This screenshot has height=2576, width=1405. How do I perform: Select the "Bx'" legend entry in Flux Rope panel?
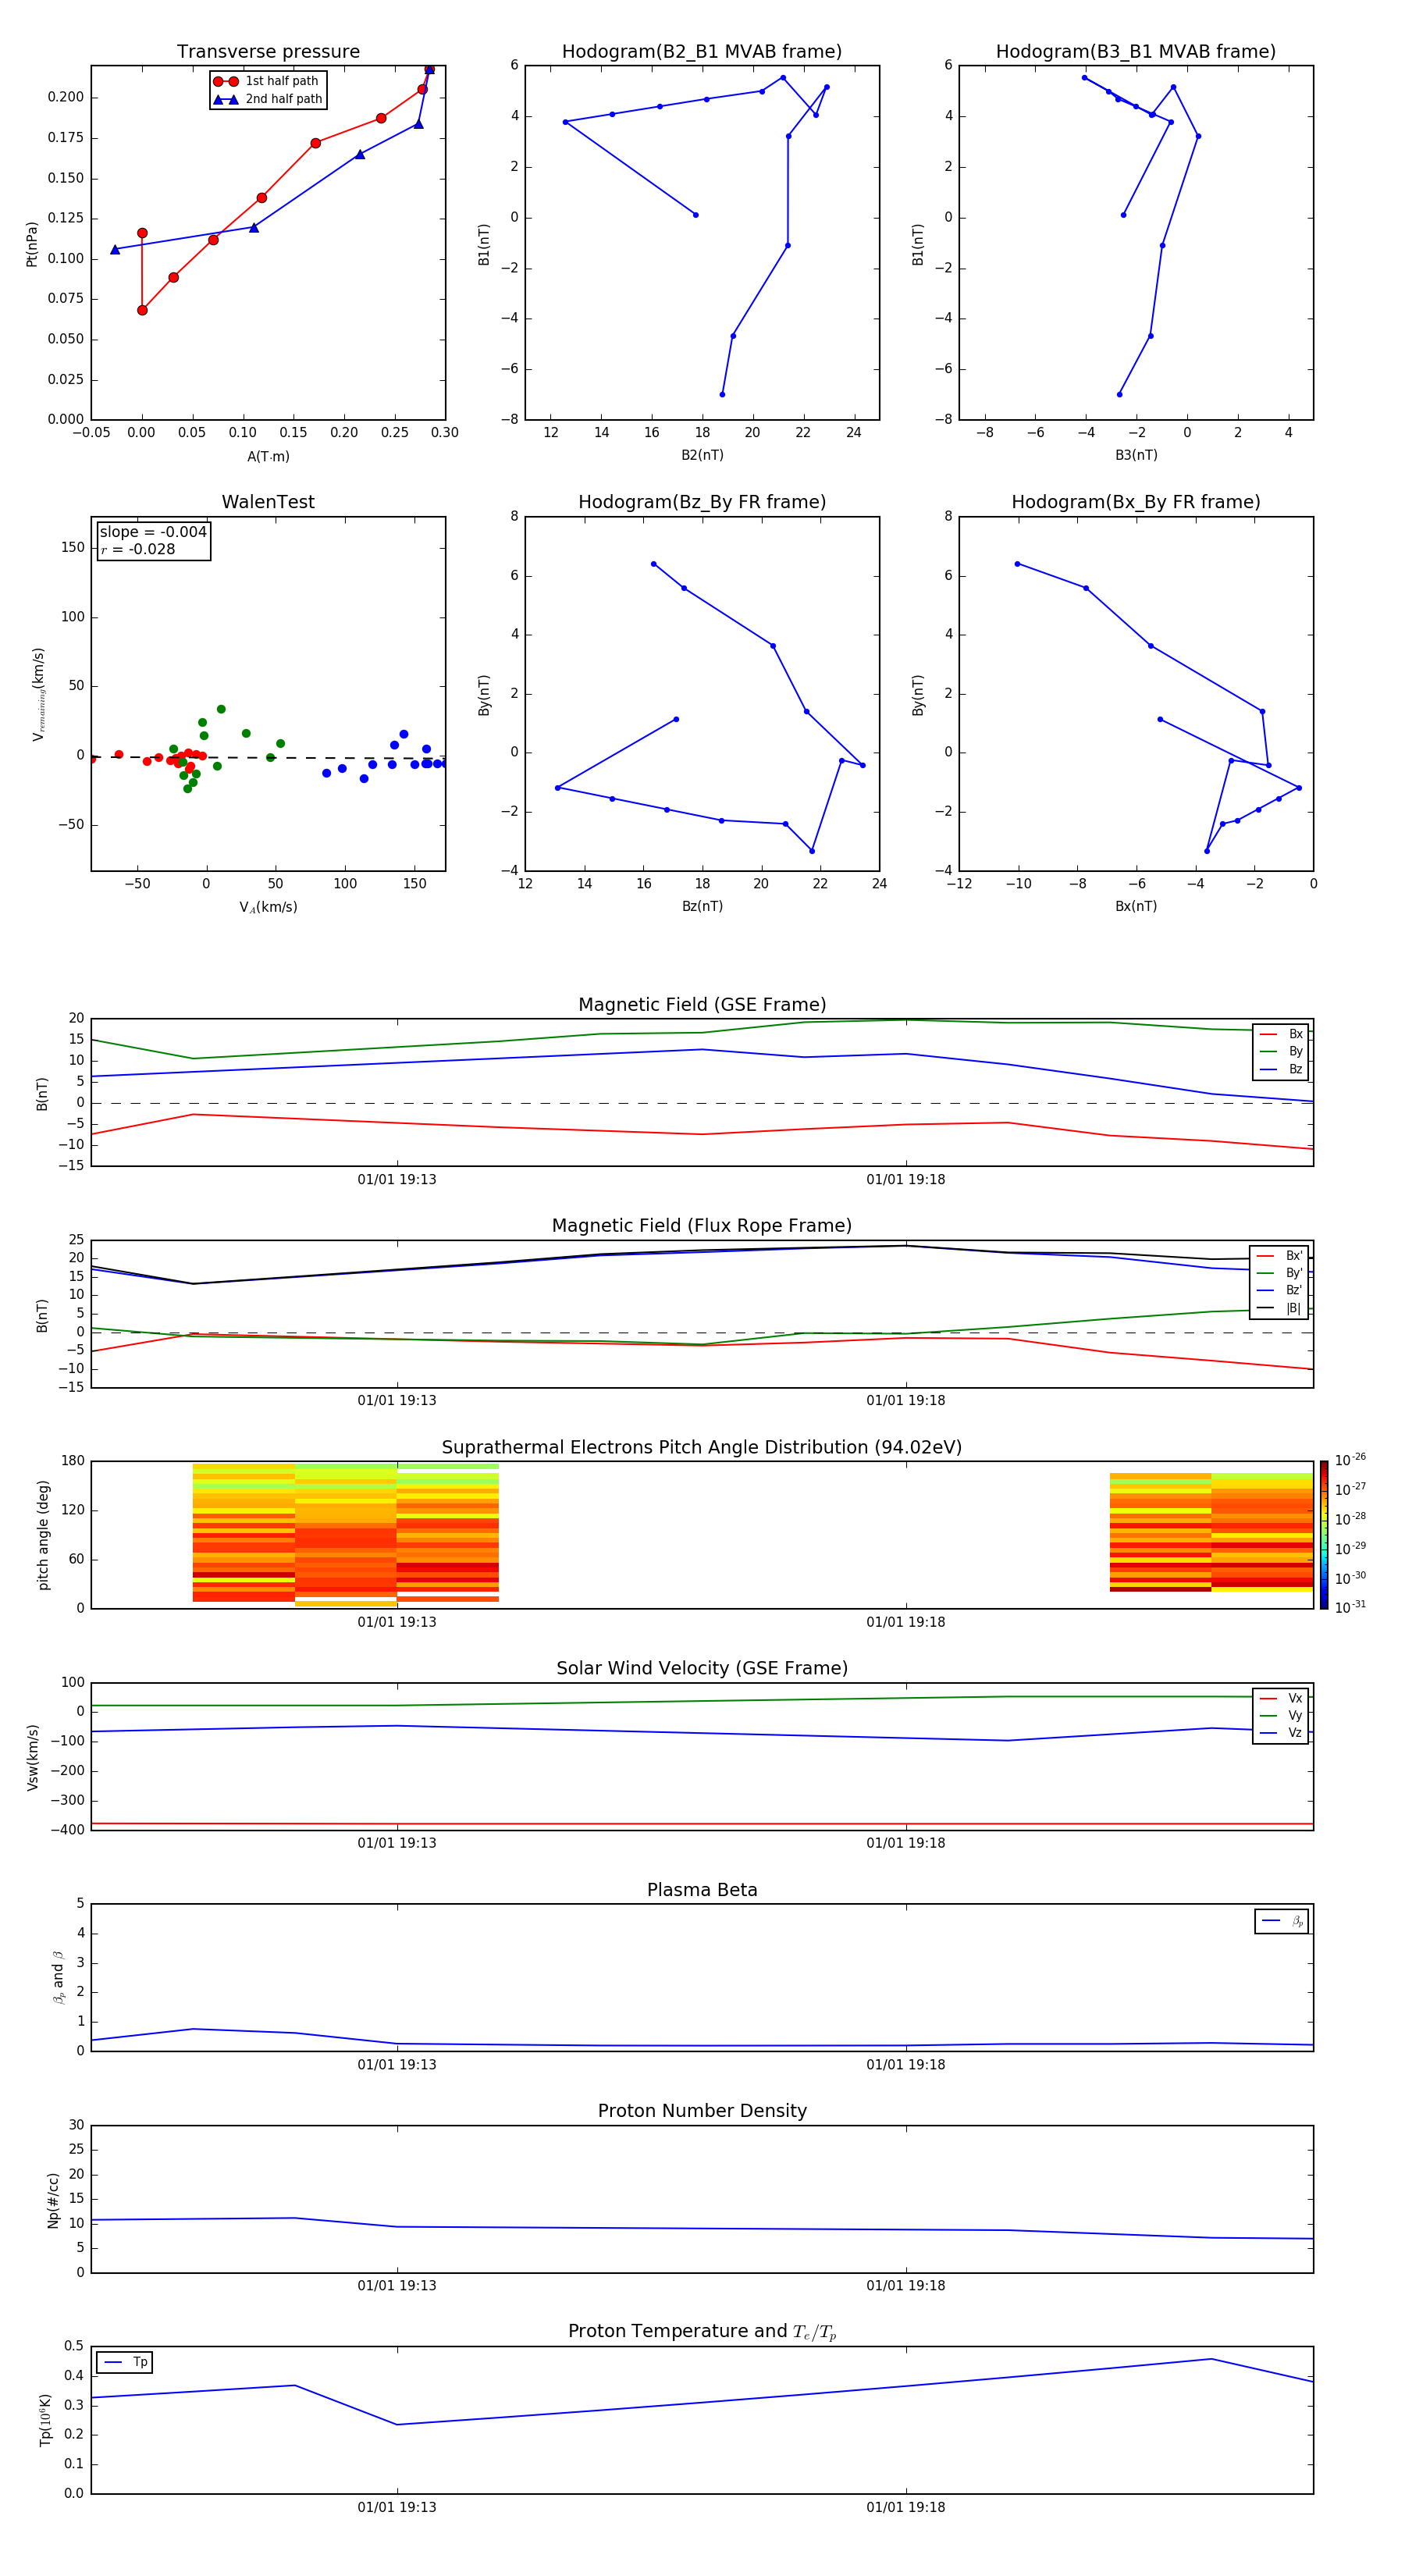pyautogui.click(x=1280, y=1256)
